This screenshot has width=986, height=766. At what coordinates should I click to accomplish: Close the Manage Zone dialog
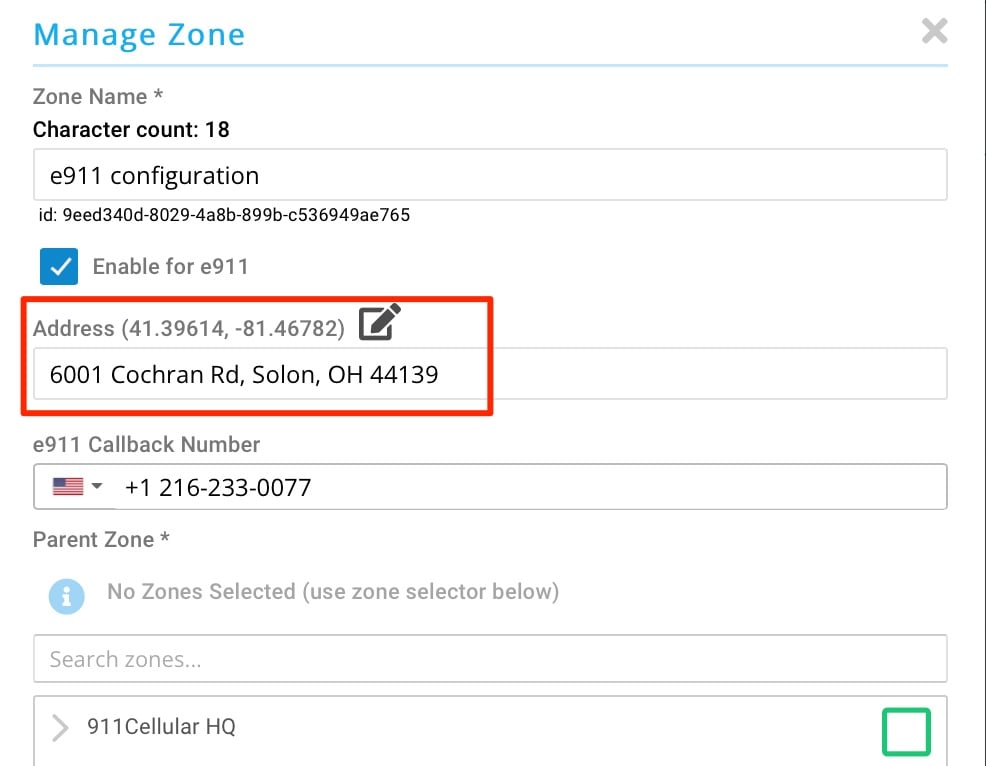[x=934, y=31]
